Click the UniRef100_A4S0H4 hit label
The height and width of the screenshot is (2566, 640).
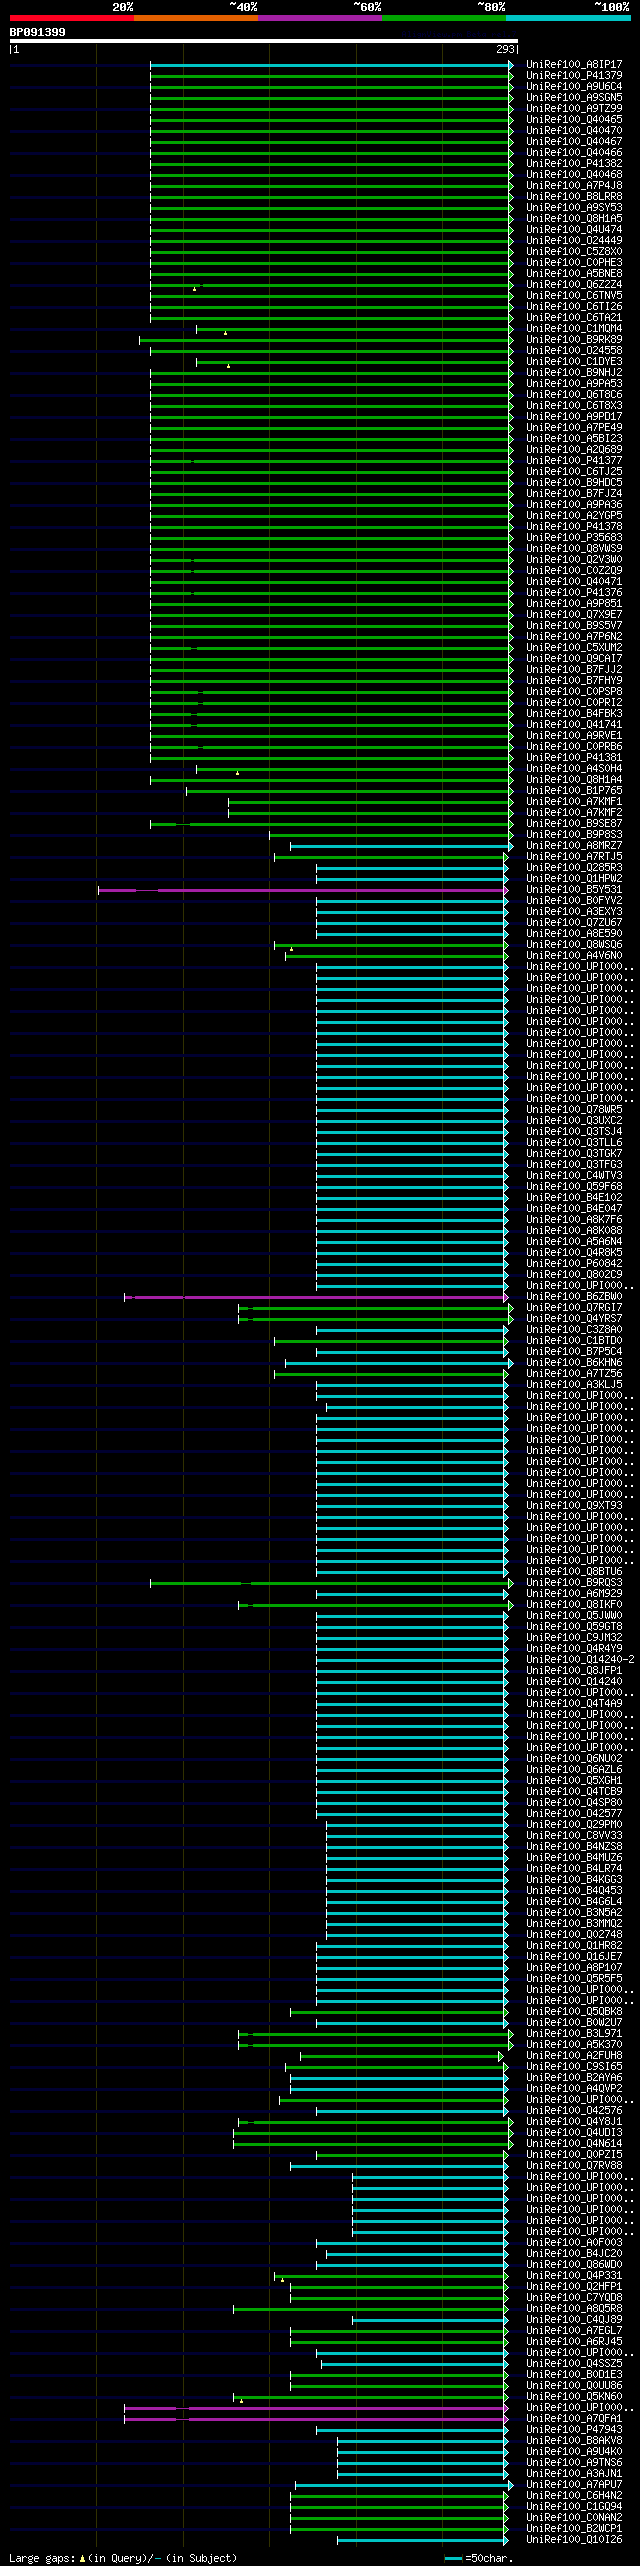(x=574, y=769)
